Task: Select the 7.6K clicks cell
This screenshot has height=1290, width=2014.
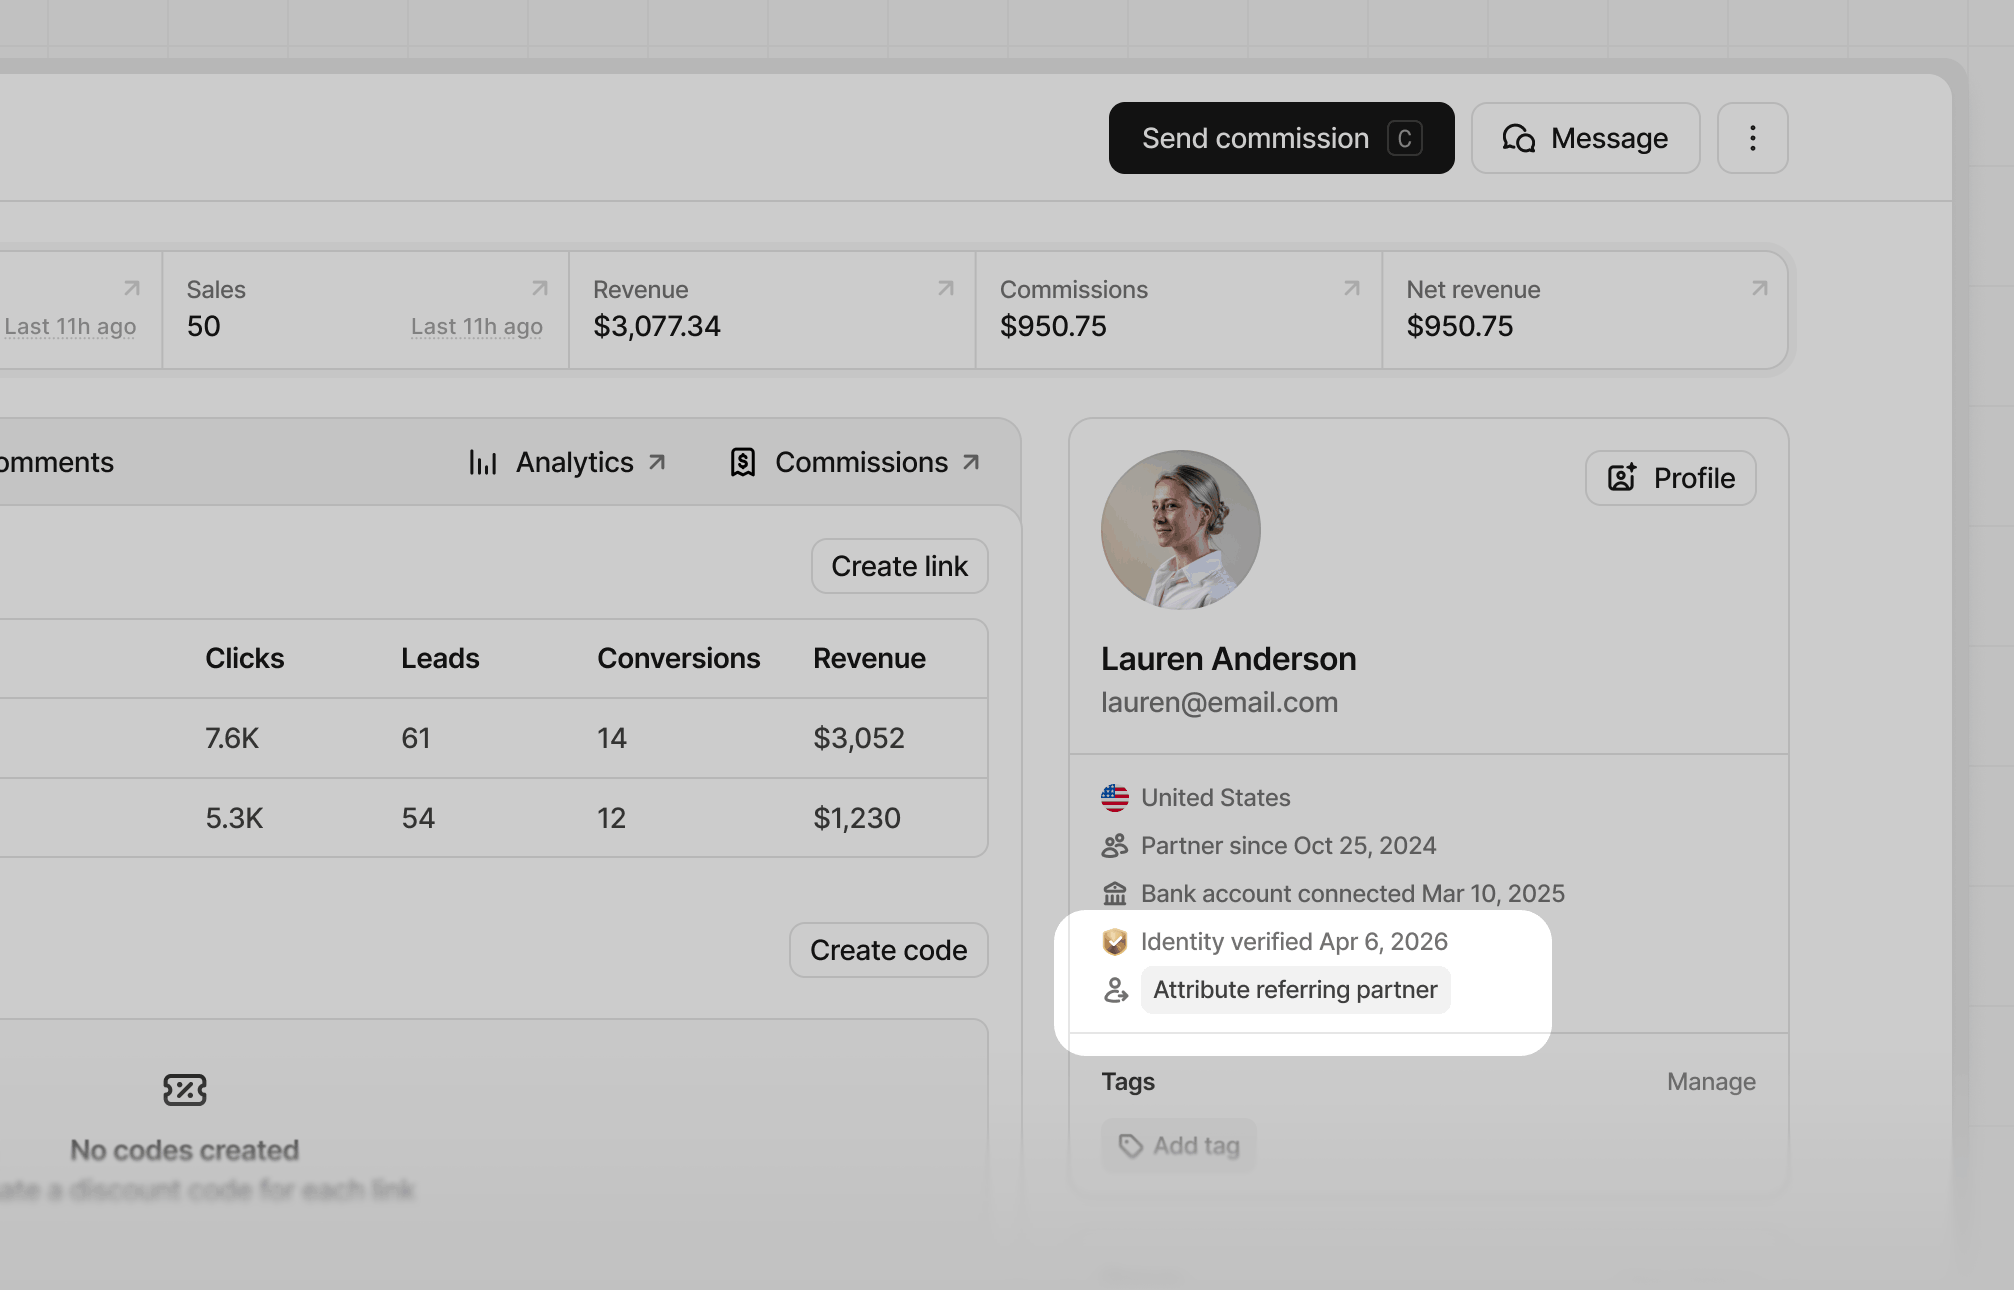Action: tap(232, 738)
